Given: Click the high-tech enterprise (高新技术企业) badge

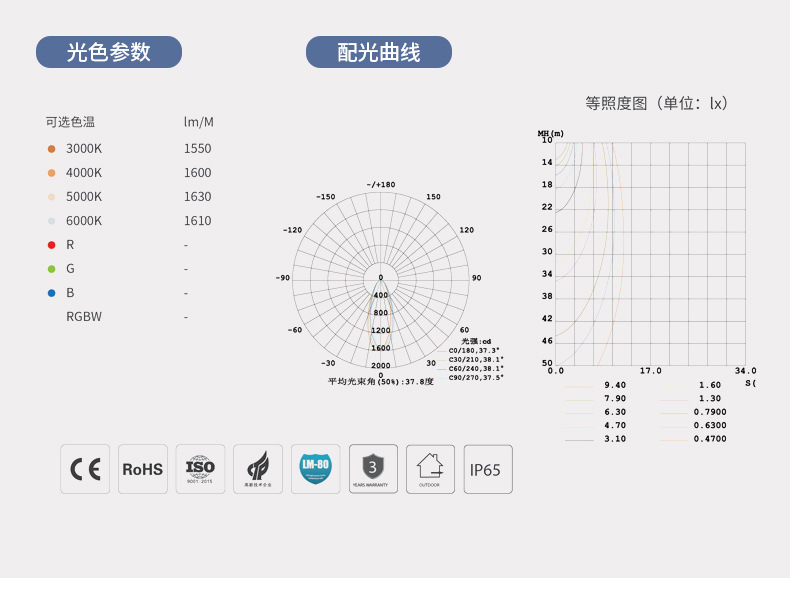Looking at the screenshot, I should pos(258,469).
